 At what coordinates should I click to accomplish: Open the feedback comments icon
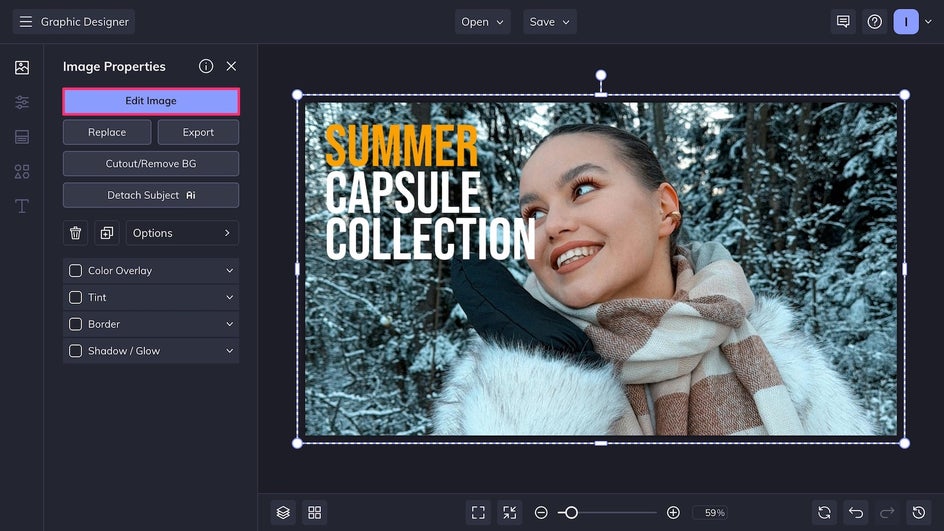click(843, 22)
